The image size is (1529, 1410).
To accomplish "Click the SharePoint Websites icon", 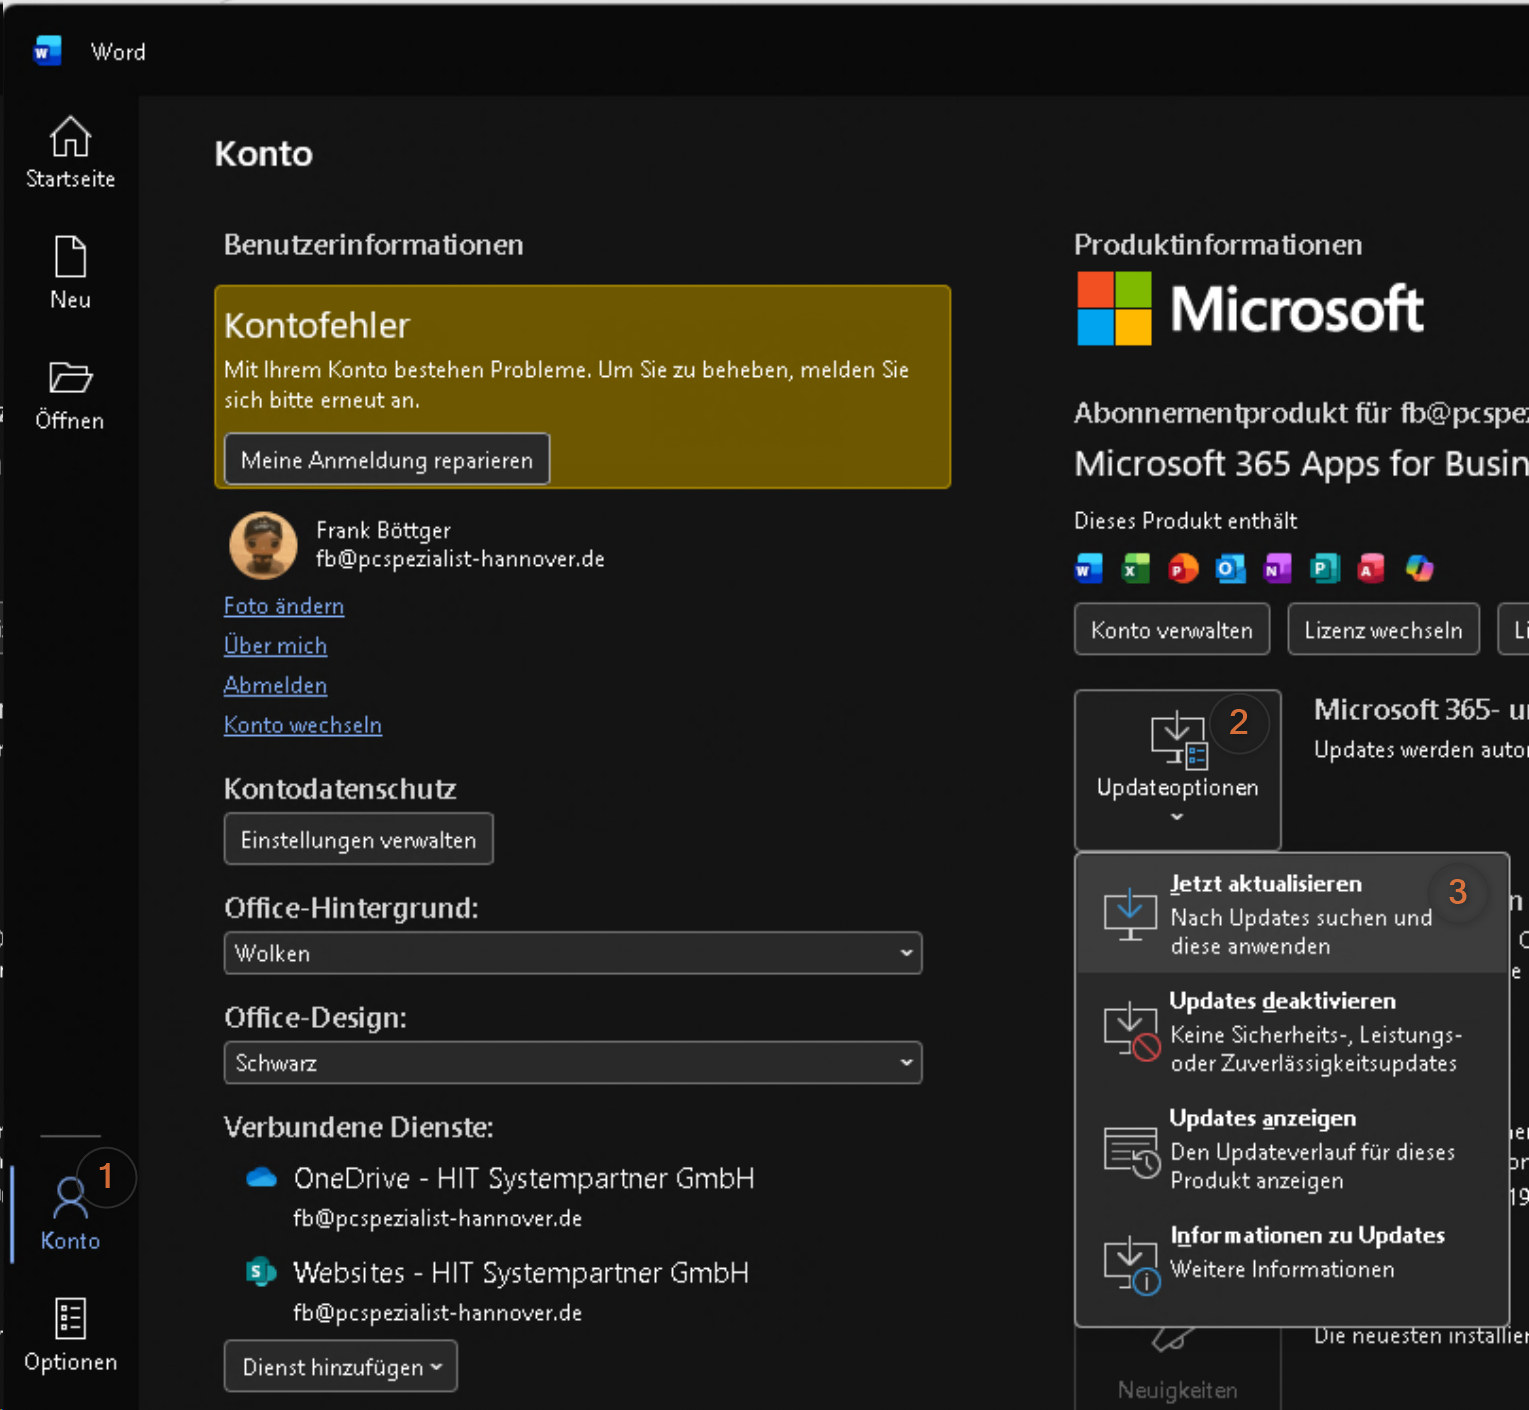I will 260,1272.
